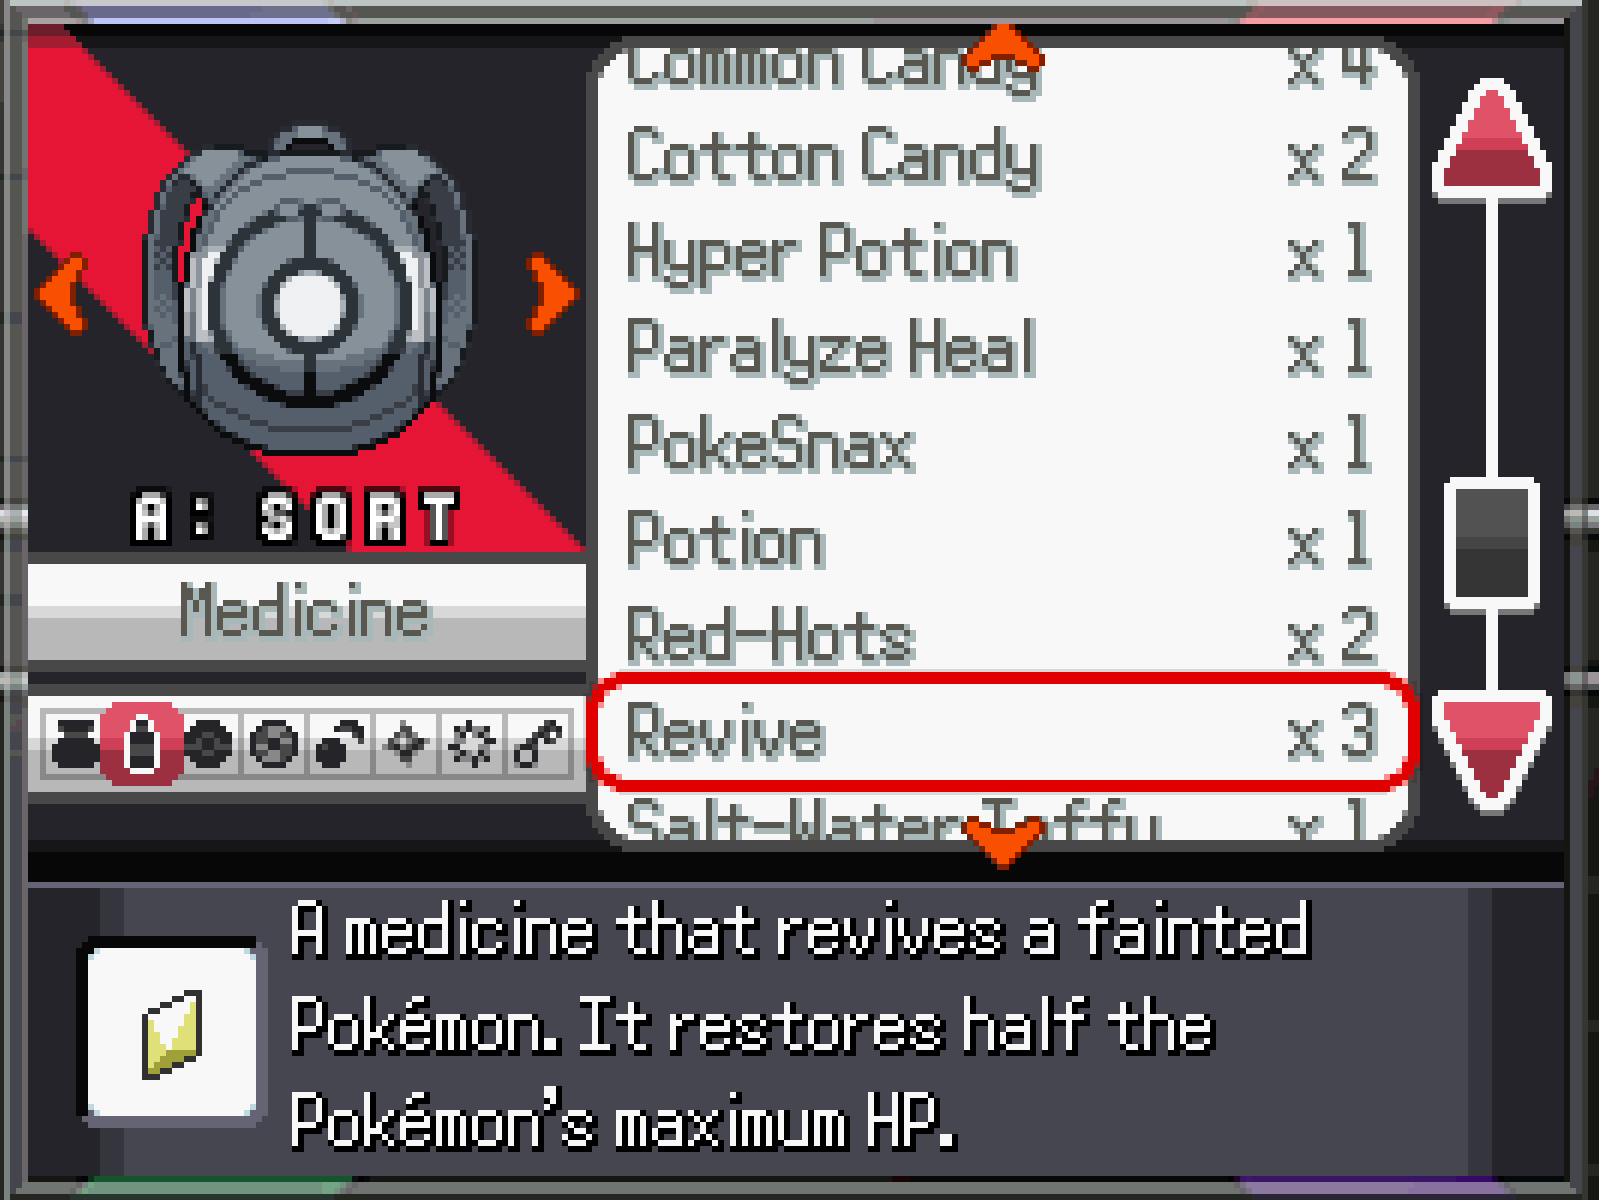Viewport: 1599px width, 1200px height.
Task: Open the Poké Balls pocket icon
Action: coord(207,742)
